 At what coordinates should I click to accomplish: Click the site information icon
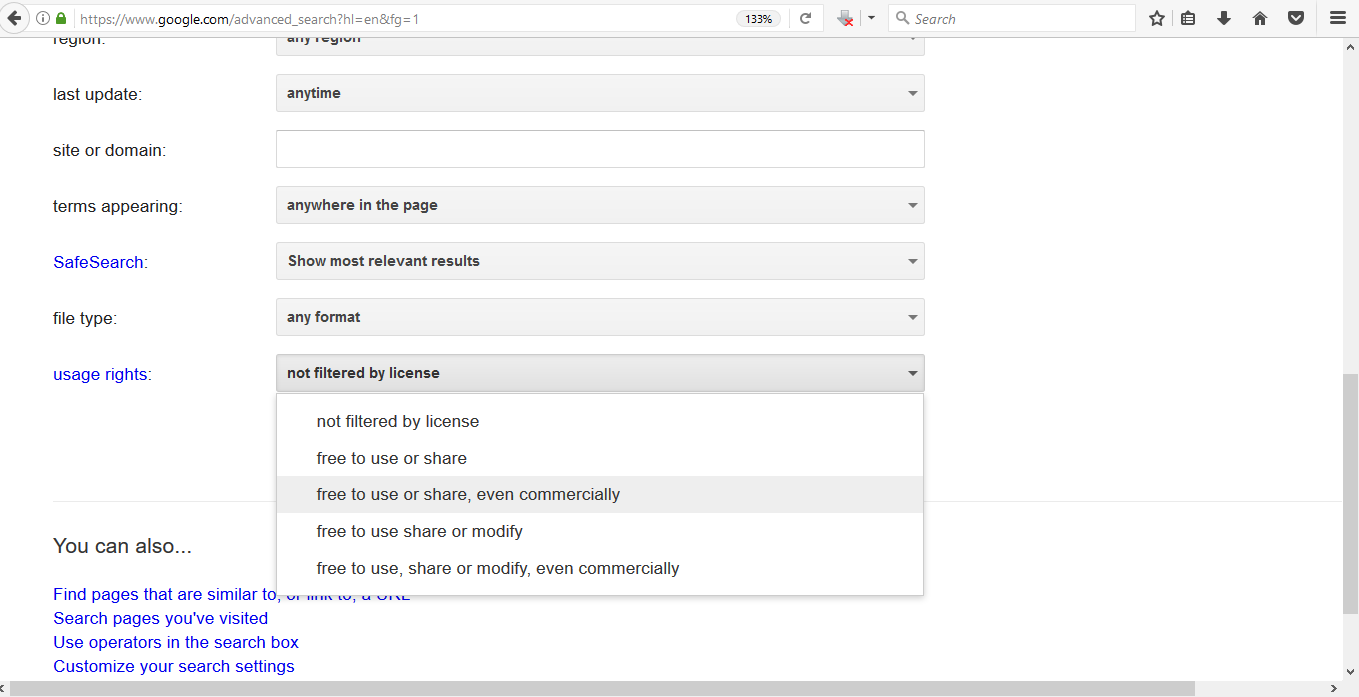(x=43, y=18)
